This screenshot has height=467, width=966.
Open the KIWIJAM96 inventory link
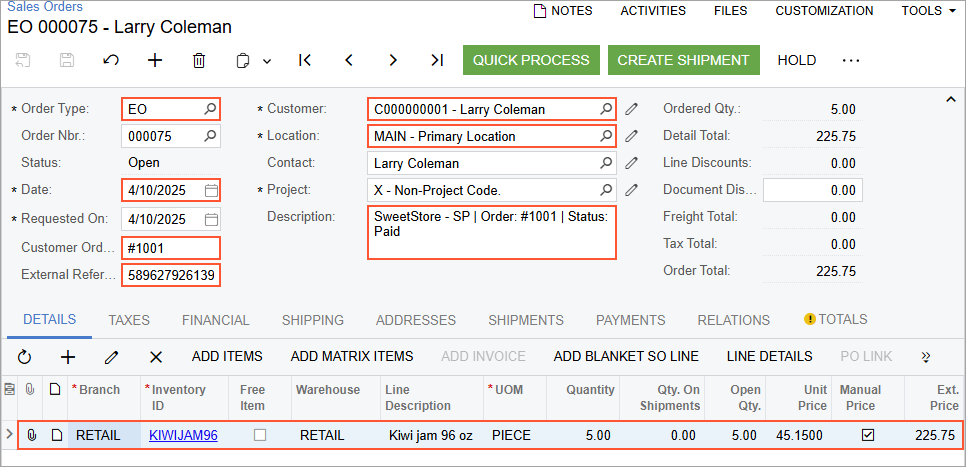click(x=183, y=435)
